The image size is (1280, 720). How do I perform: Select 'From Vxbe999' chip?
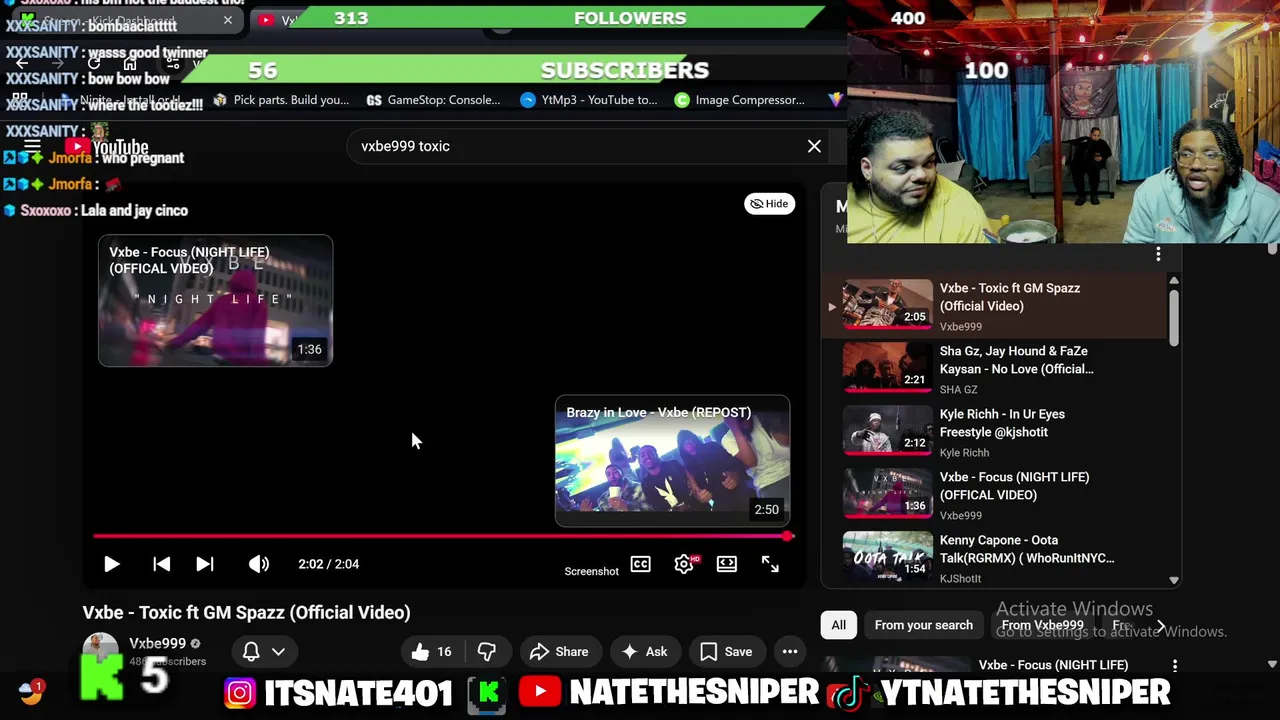[x=1042, y=625]
